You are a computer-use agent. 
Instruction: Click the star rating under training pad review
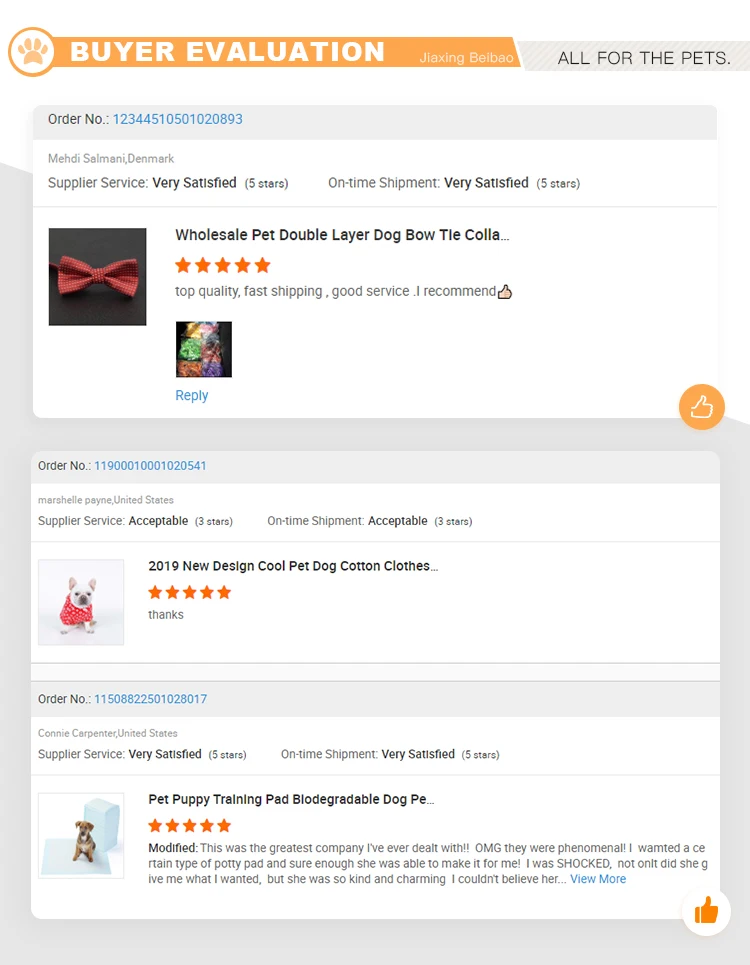coord(190,825)
